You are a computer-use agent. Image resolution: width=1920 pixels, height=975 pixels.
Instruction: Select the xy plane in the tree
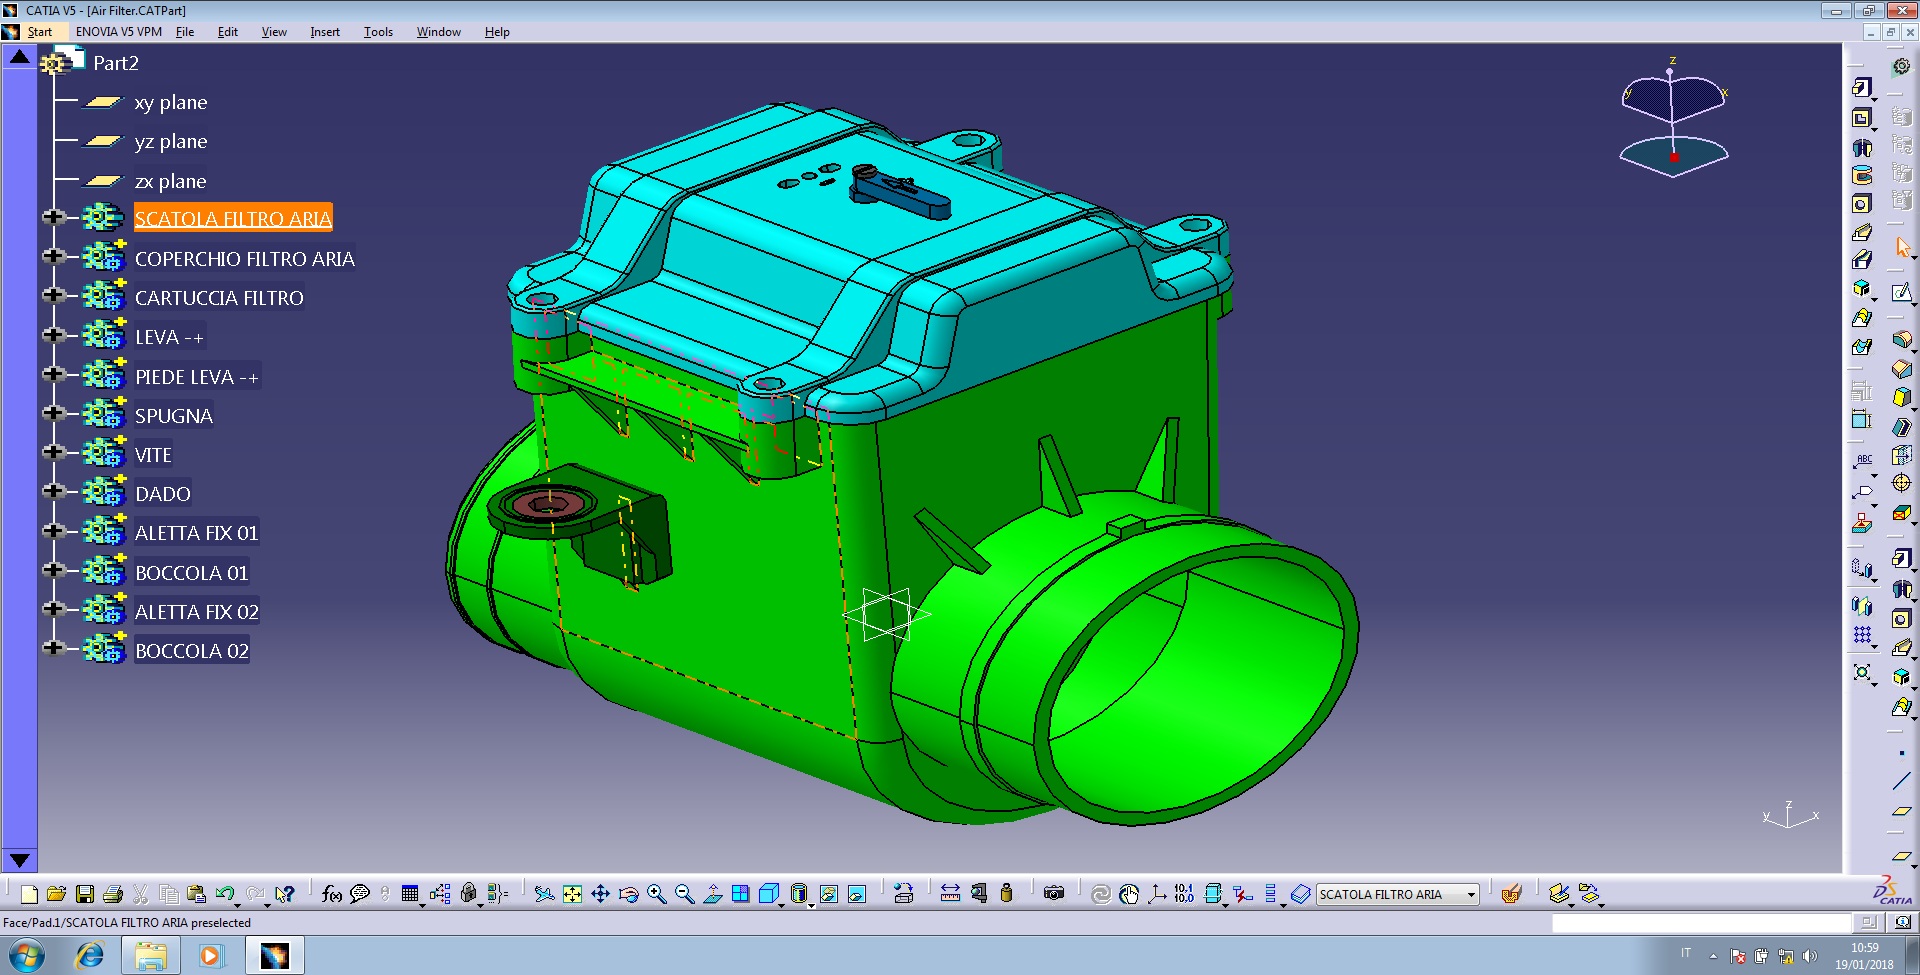coord(171,103)
